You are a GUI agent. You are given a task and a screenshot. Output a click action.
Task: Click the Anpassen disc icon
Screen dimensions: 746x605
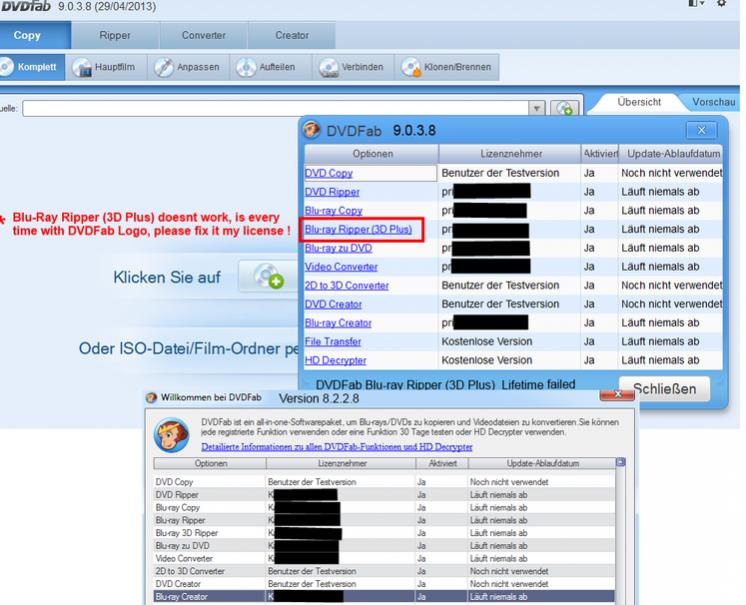[164, 68]
